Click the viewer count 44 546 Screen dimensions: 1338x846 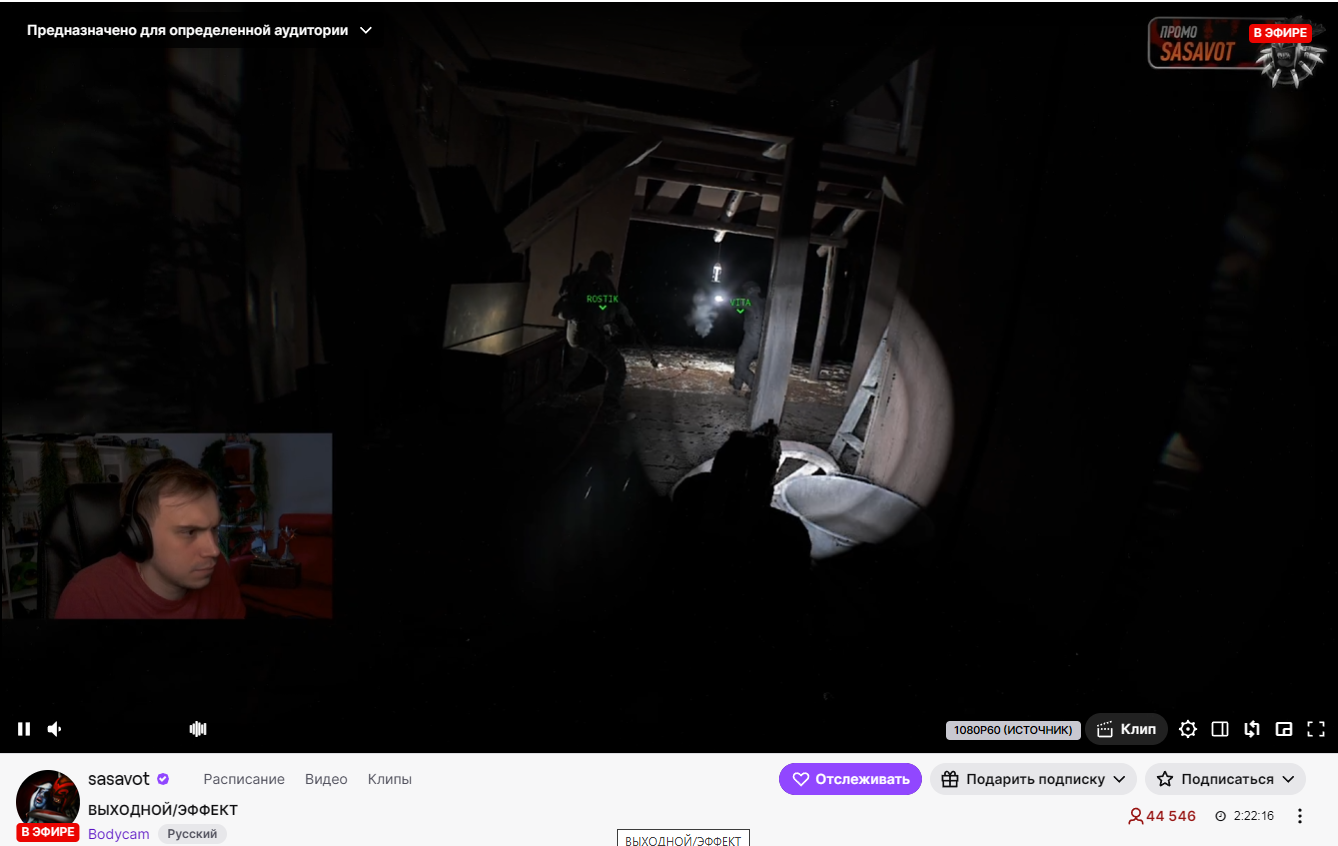click(1162, 816)
